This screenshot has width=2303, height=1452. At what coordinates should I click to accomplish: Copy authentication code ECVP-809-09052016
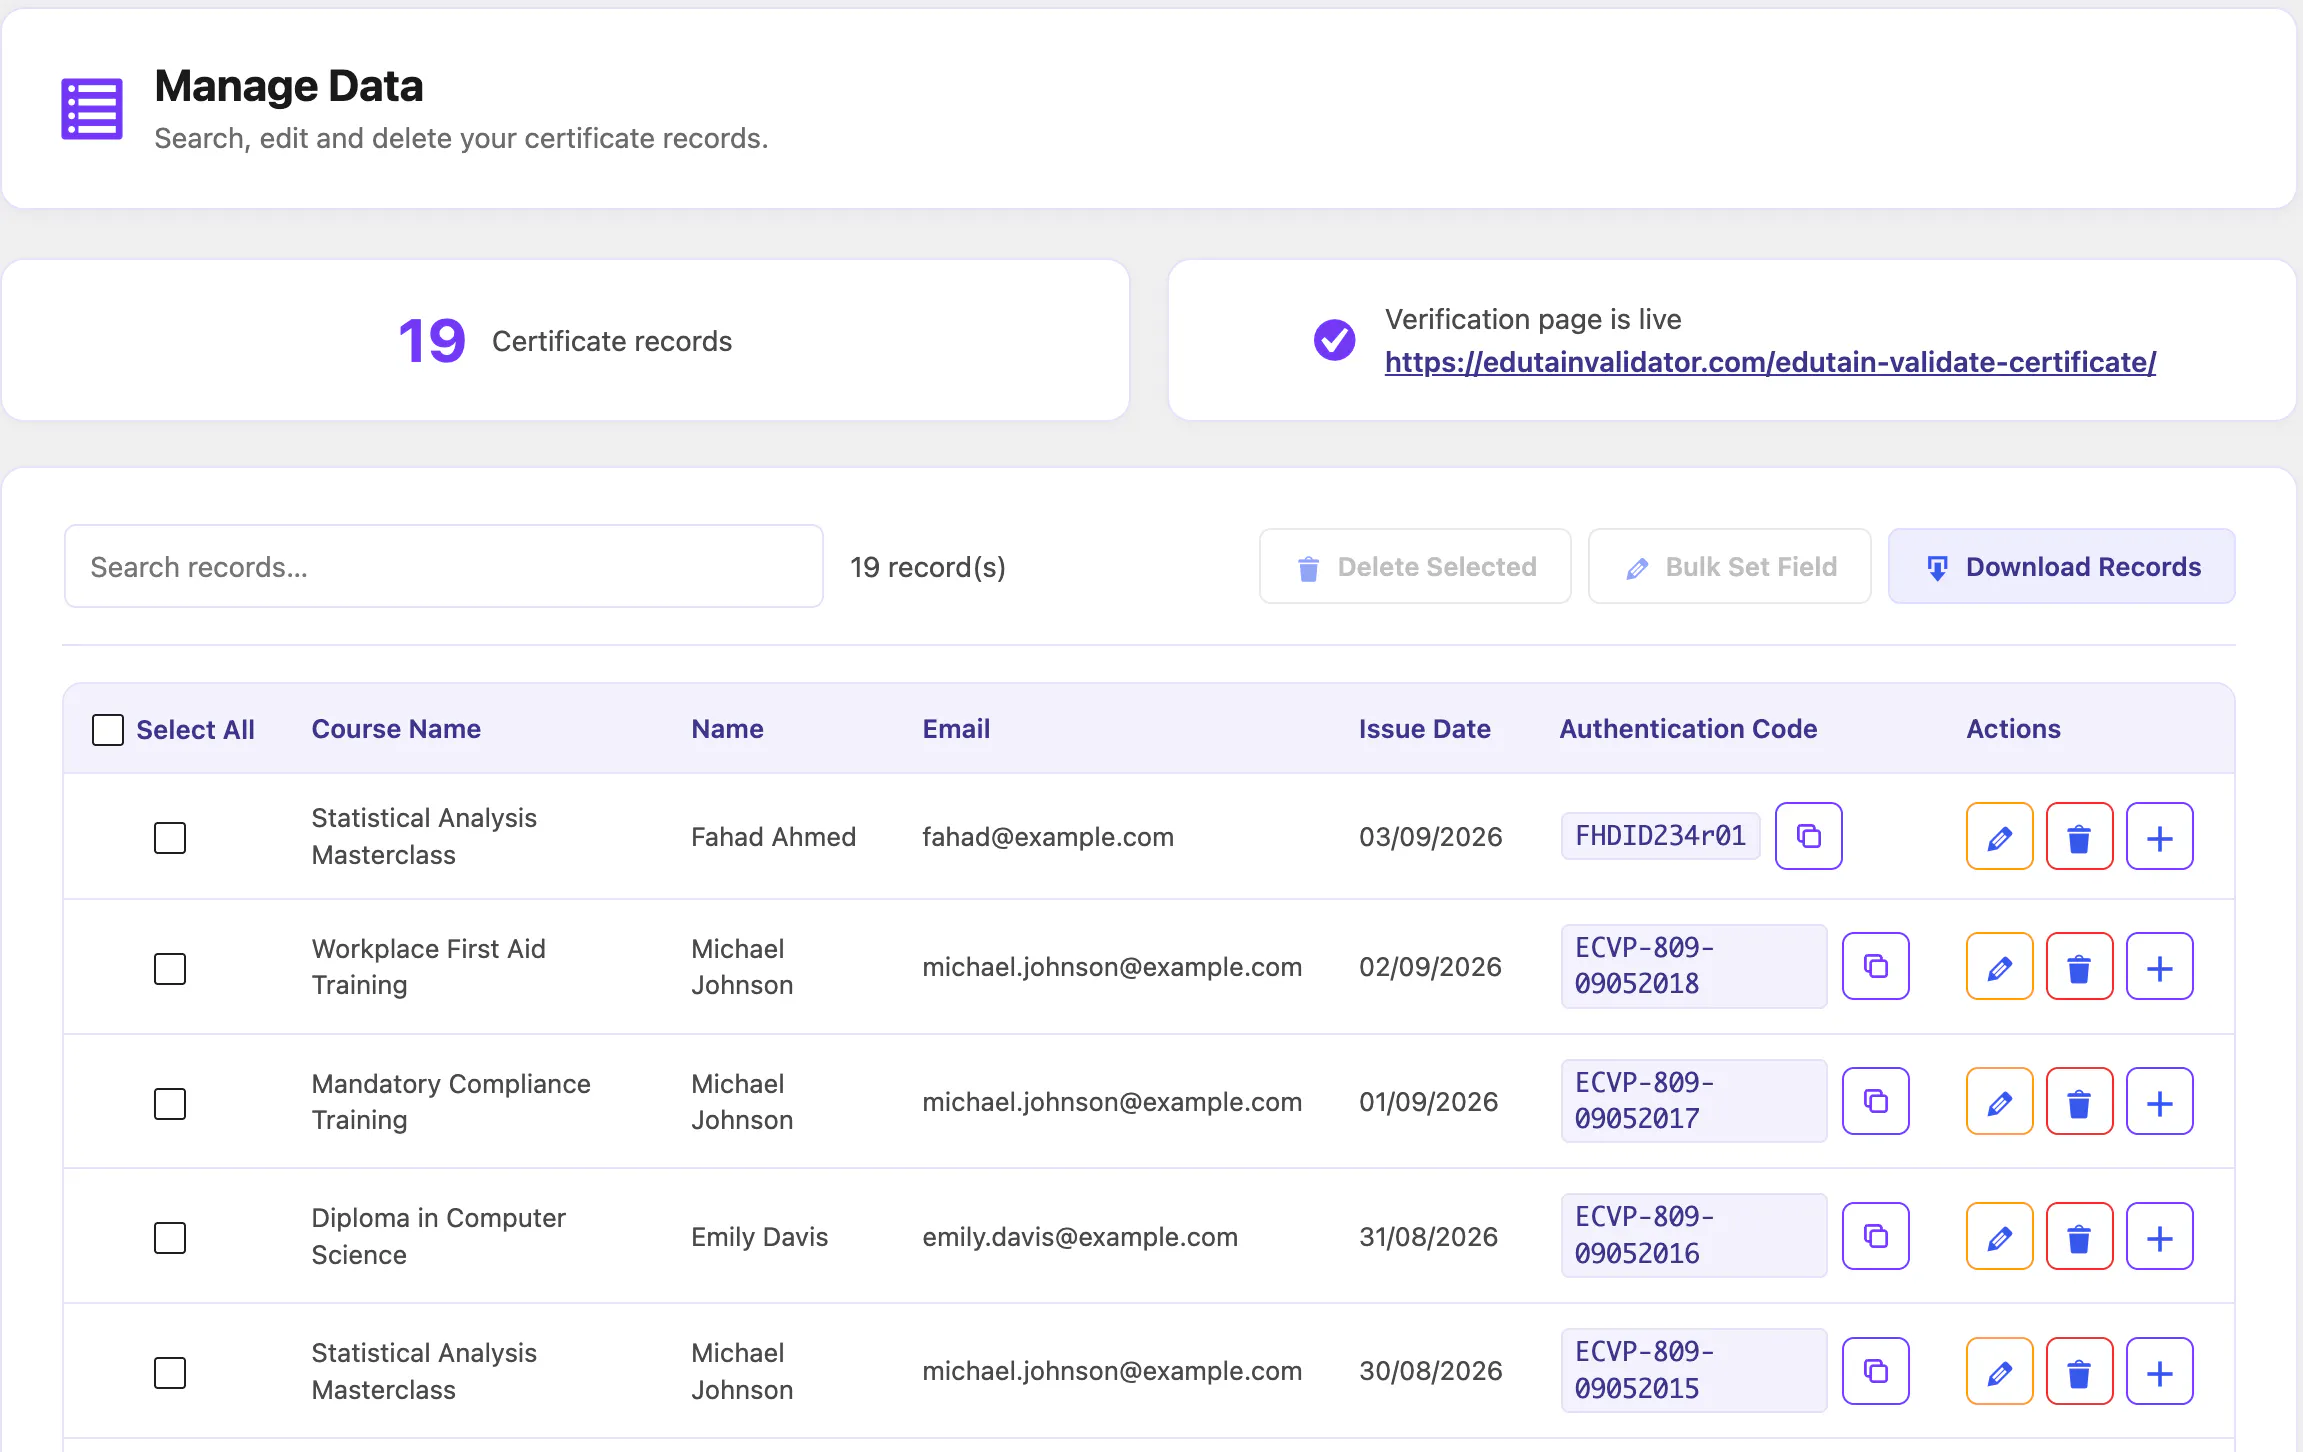[1875, 1236]
